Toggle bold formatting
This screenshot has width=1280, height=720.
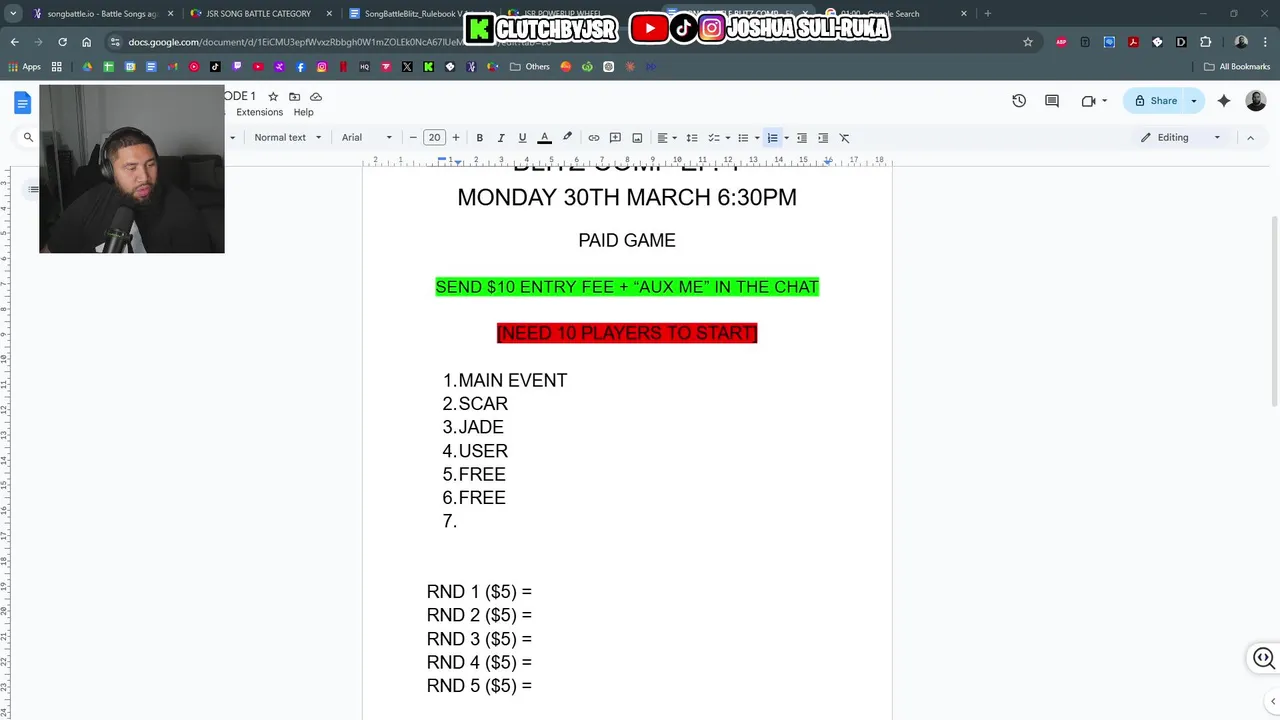pos(480,138)
